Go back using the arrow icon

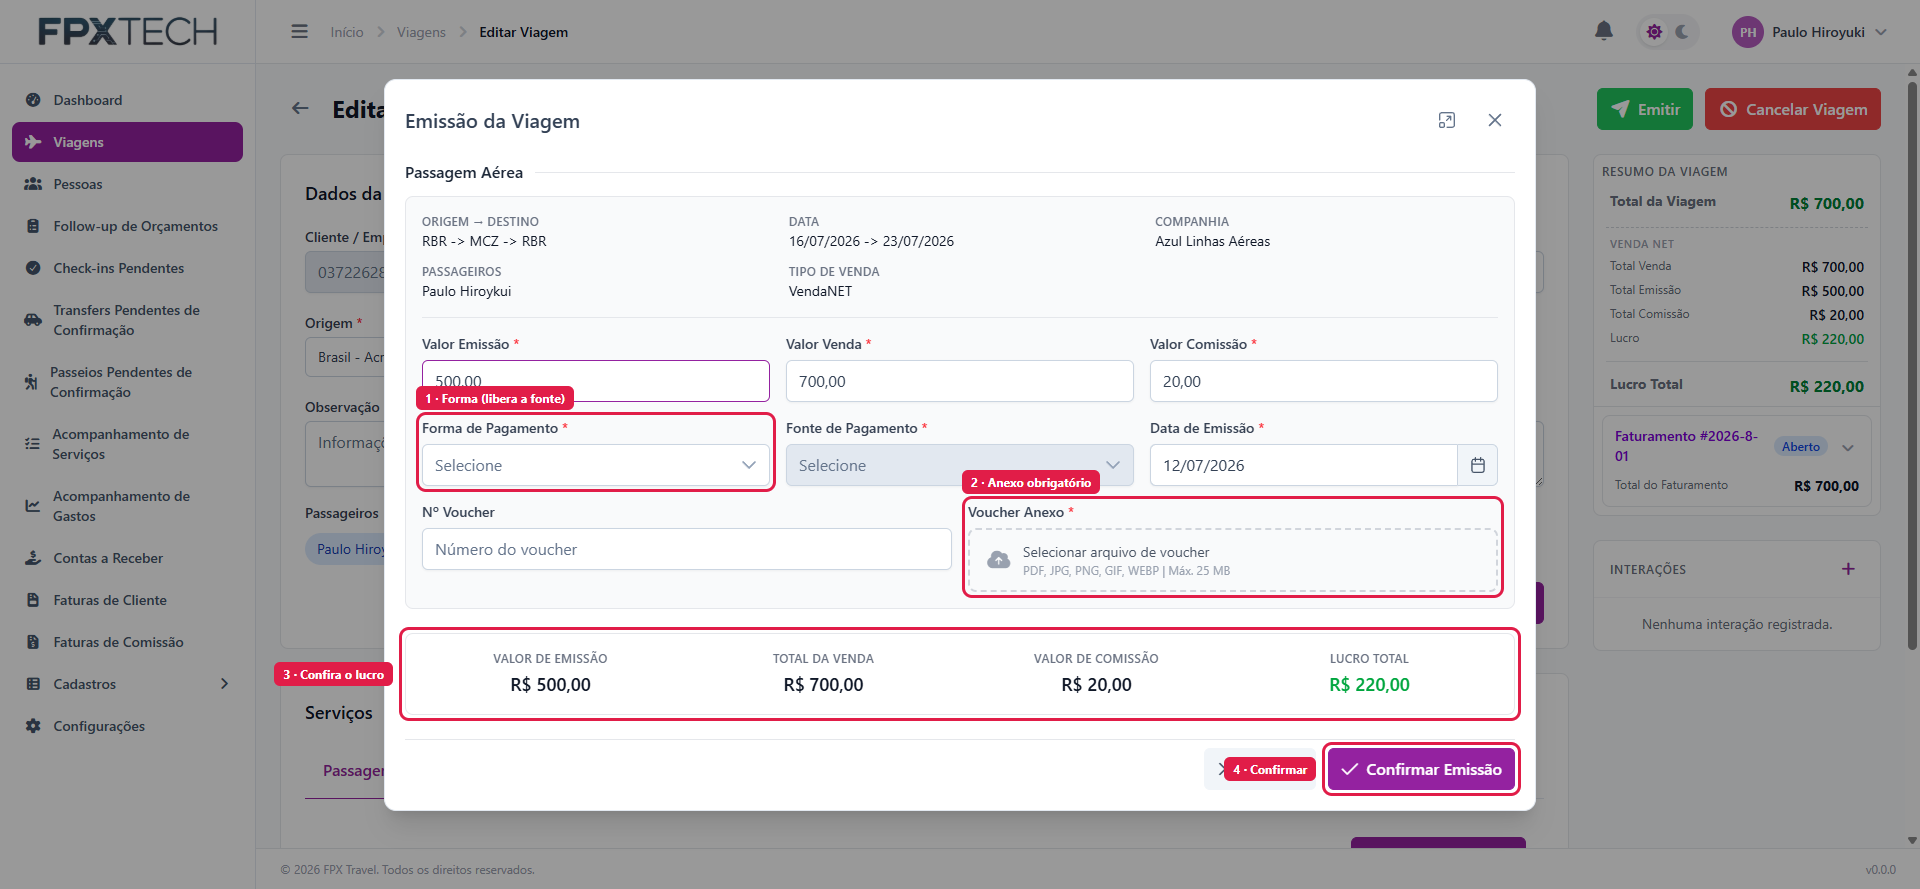tap(300, 108)
